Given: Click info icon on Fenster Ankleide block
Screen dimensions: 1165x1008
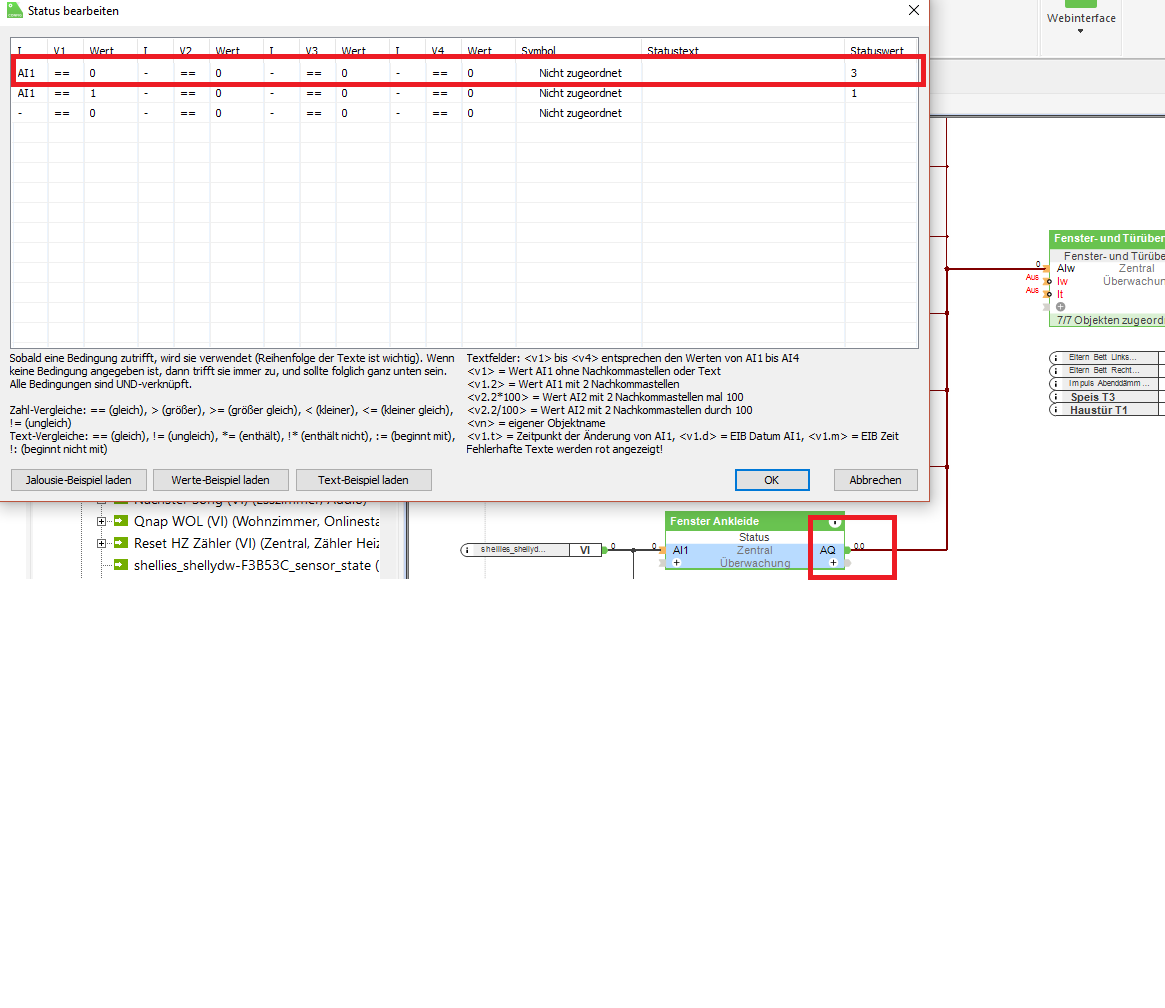Looking at the screenshot, I should pos(834,522).
